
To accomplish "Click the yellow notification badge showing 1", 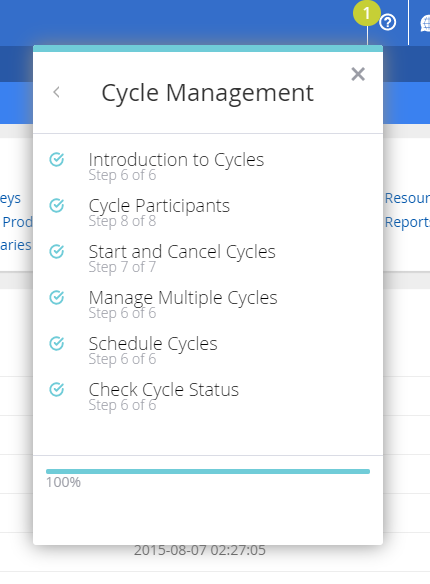I will click(367, 13).
